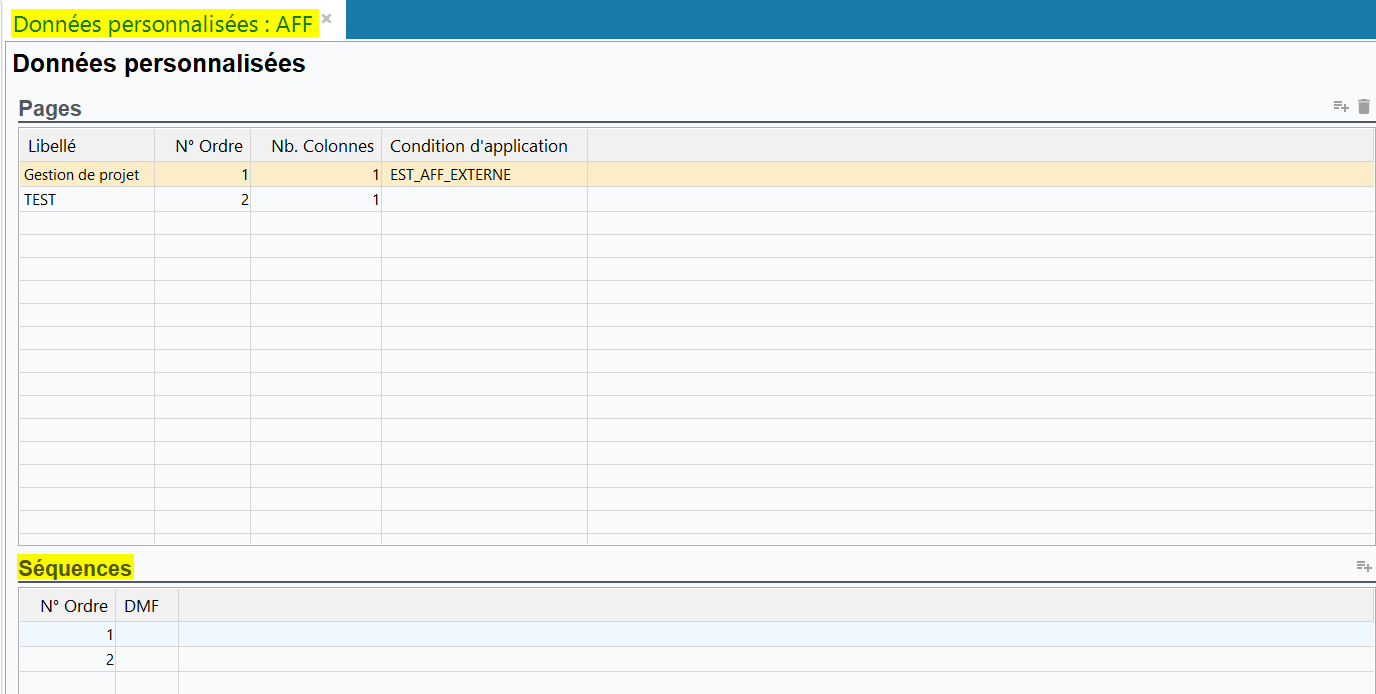Add a new row in Pages section
1376x694 pixels.
(x=1341, y=107)
